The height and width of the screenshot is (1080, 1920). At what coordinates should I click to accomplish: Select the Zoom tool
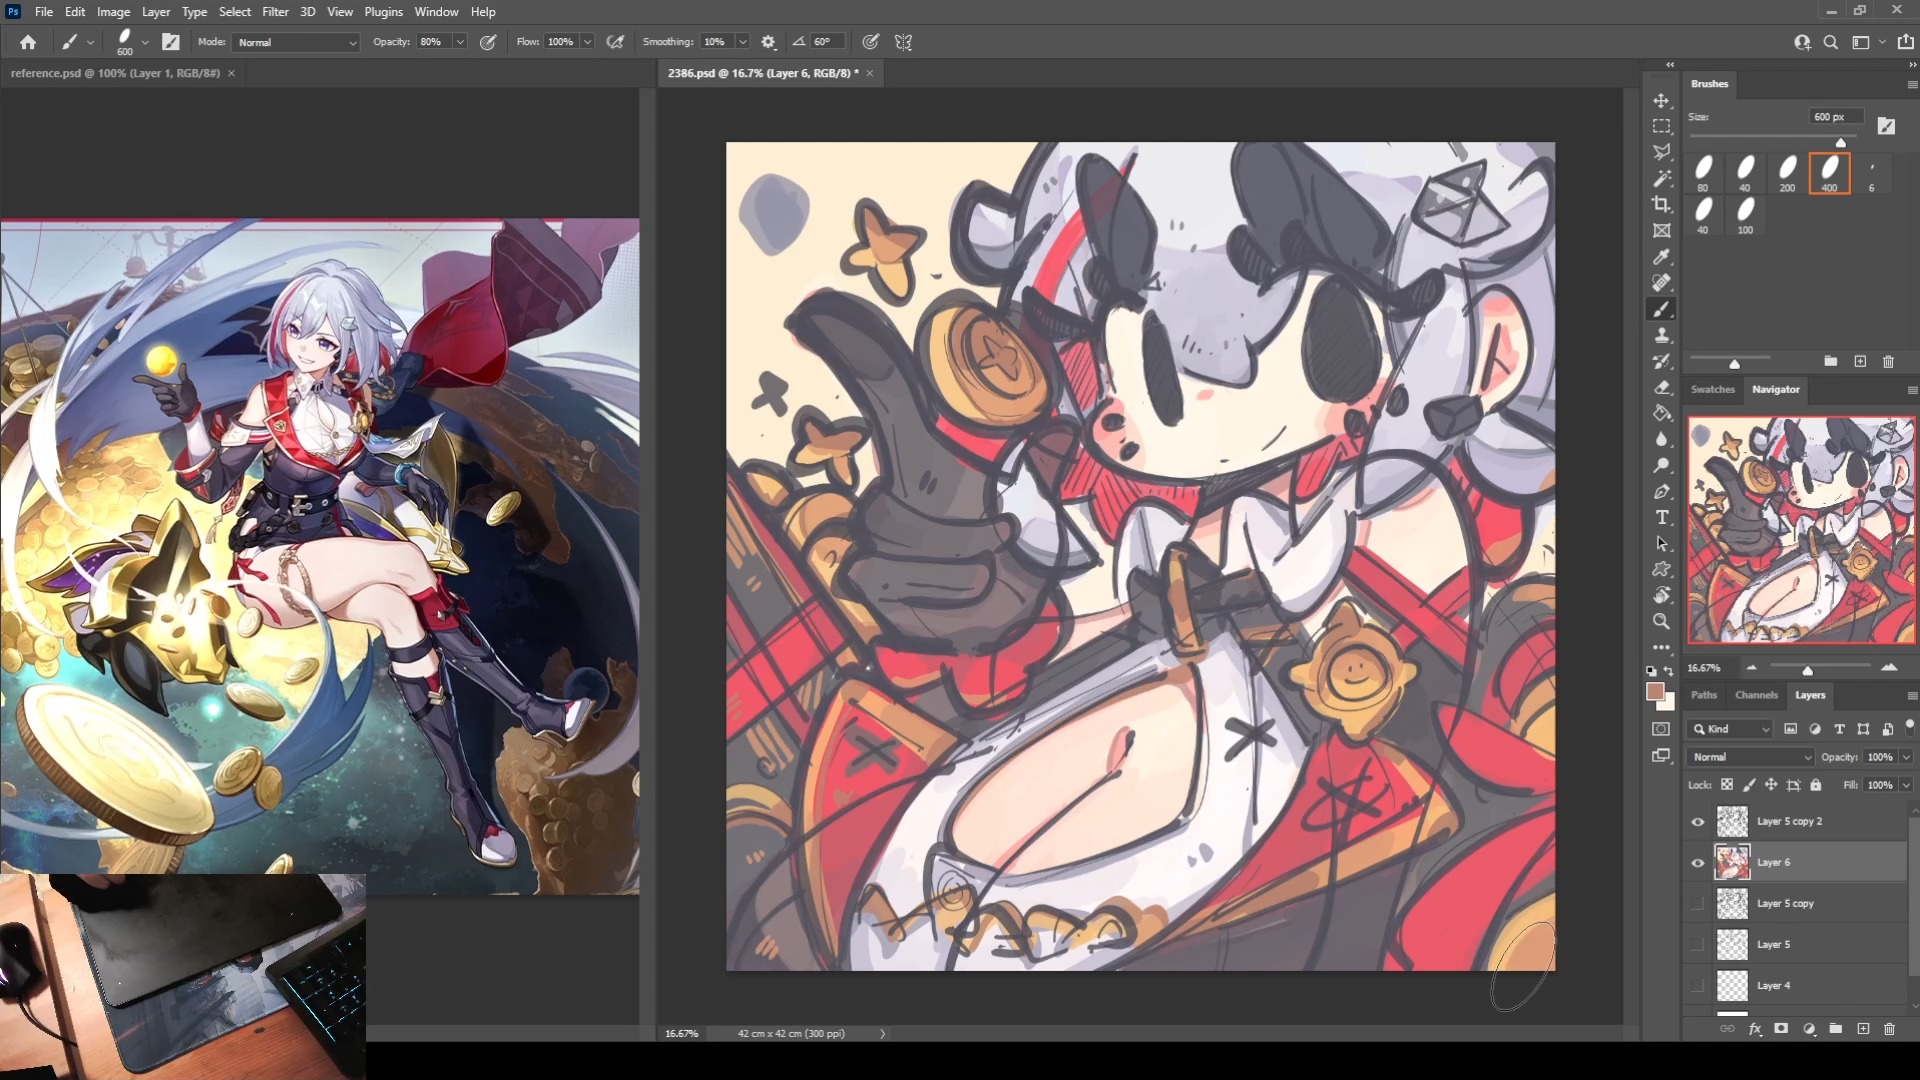tap(1661, 621)
